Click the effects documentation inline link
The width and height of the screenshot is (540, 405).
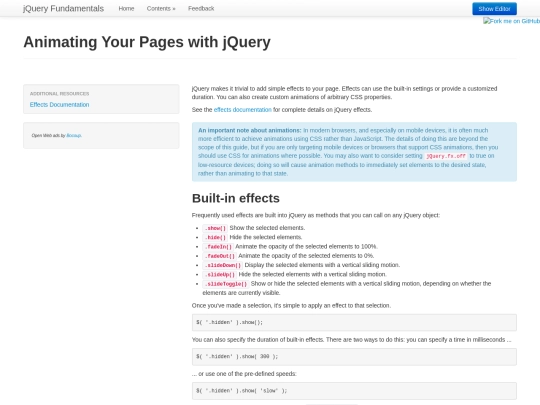click(x=242, y=110)
